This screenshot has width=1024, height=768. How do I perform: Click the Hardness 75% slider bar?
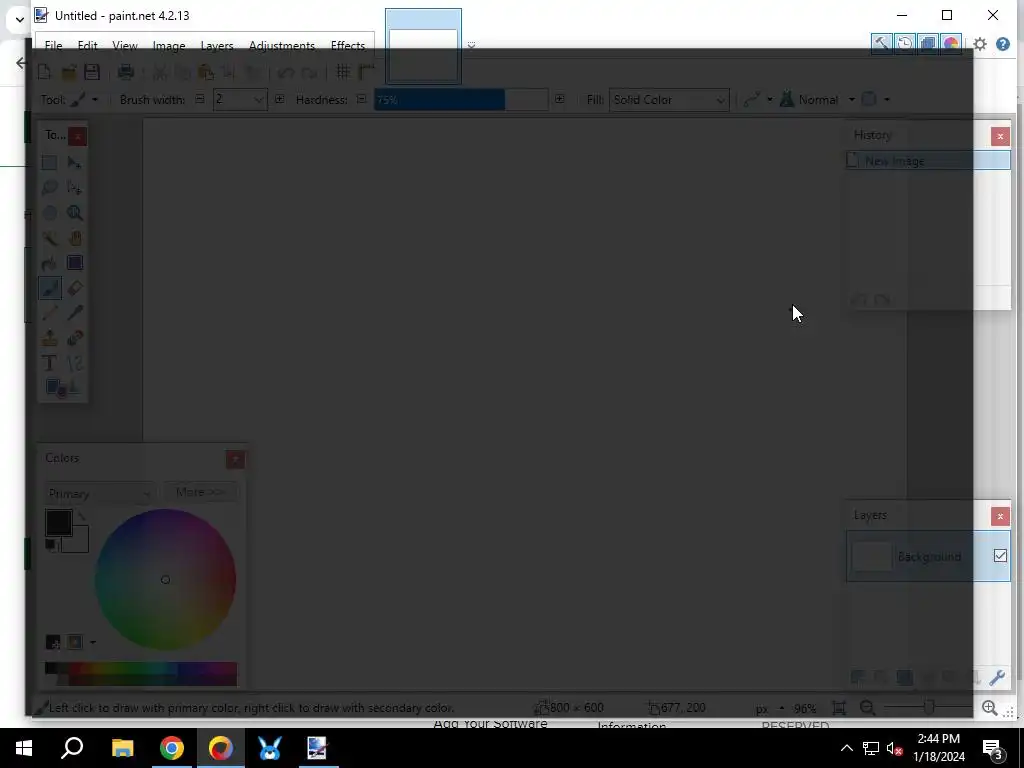[x=461, y=100]
